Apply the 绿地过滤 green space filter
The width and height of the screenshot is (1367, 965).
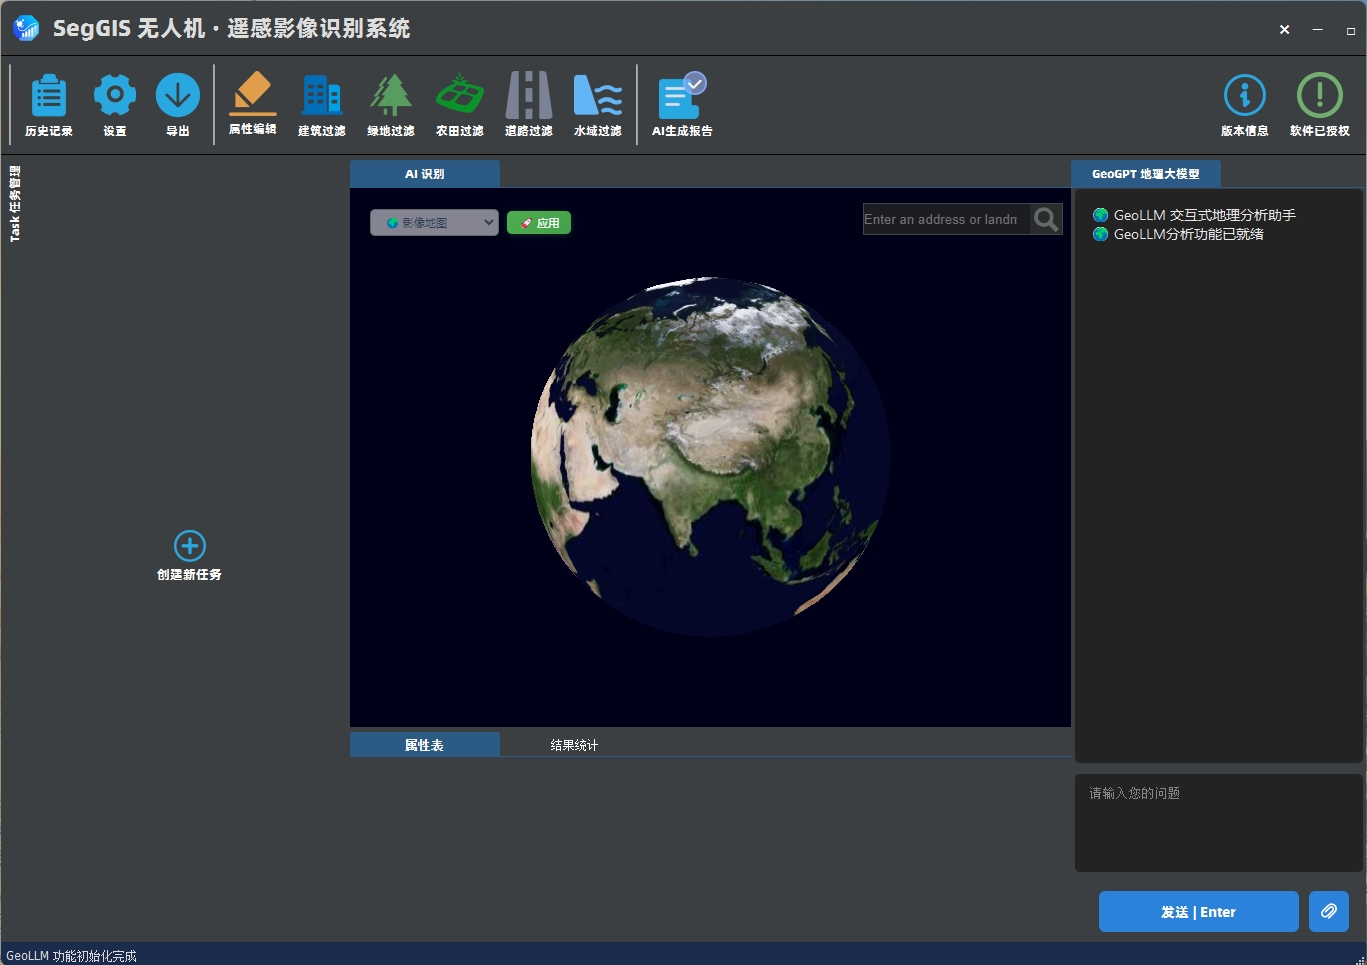(390, 104)
